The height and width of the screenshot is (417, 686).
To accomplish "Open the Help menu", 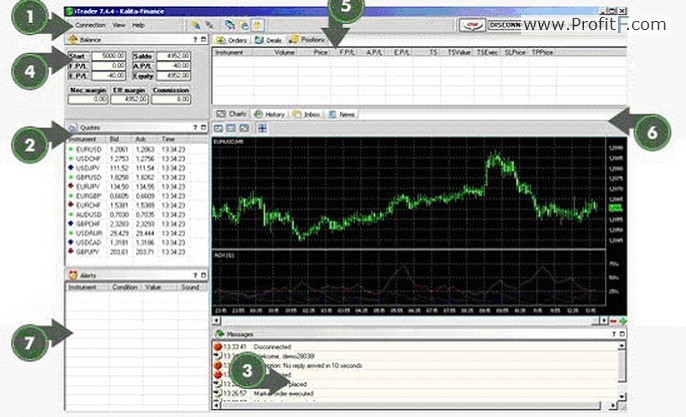I will [x=138, y=25].
